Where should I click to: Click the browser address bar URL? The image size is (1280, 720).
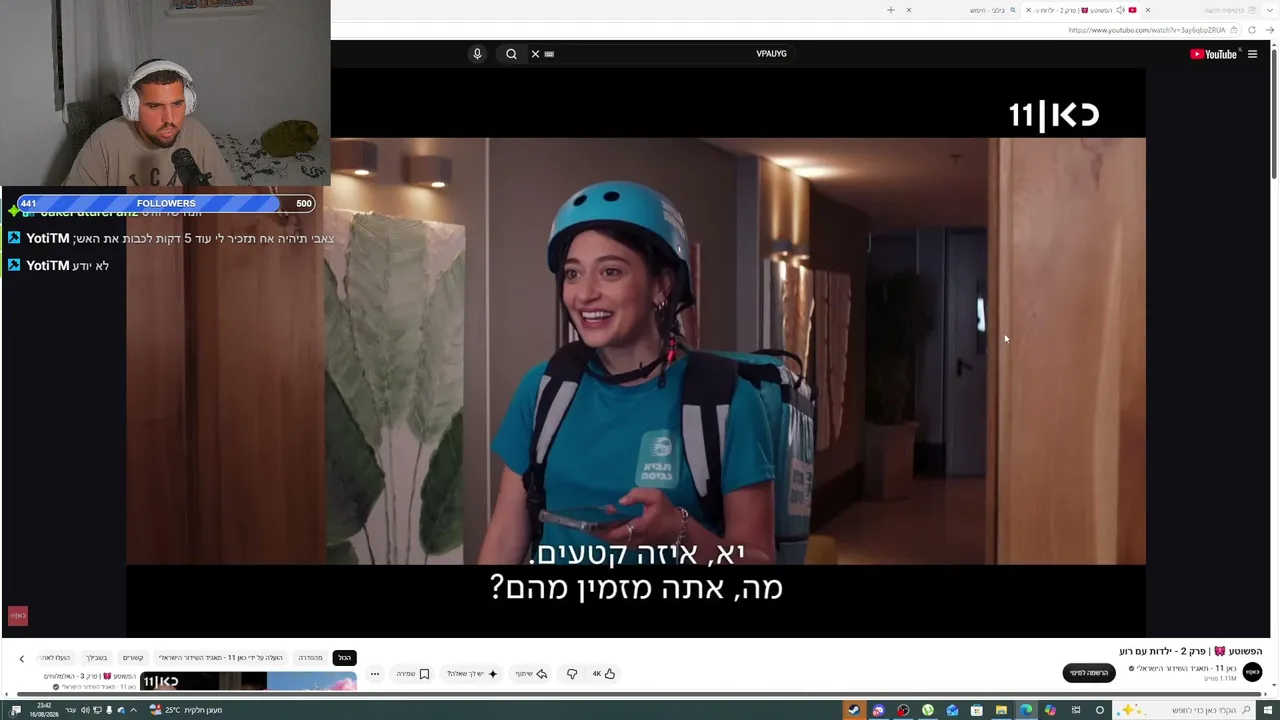pos(1146,30)
